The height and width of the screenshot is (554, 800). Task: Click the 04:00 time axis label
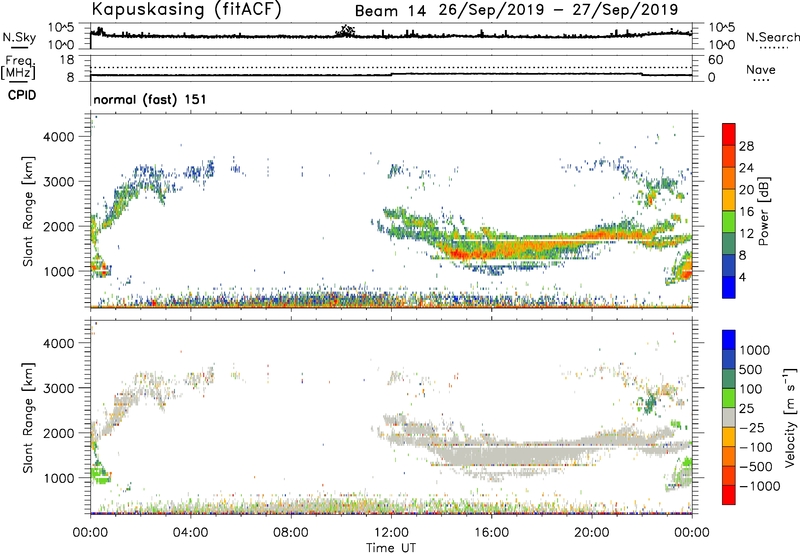[x=191, y=533]
